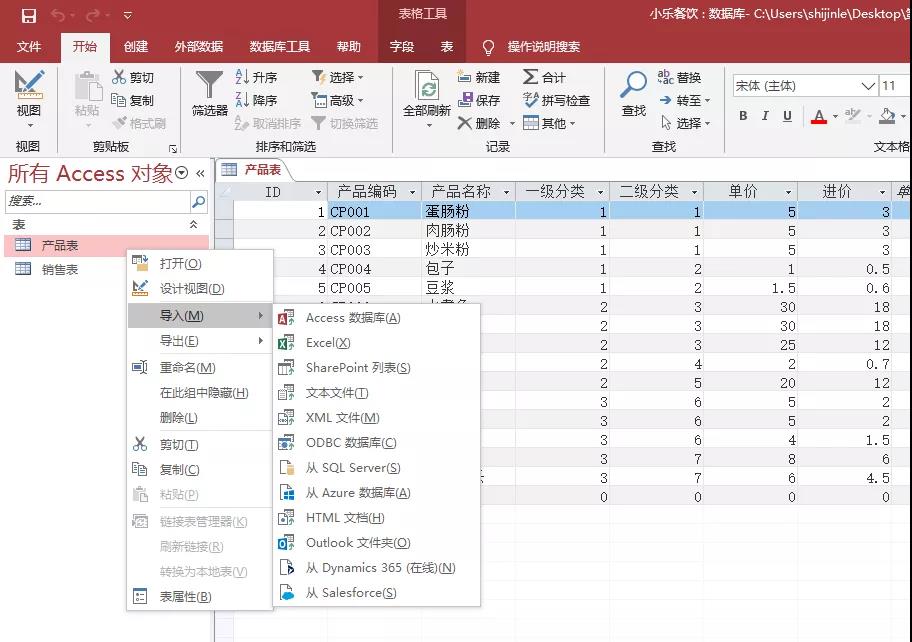
Task: Click 替换 replace in ribbon
Action: (x=679, y=77)
